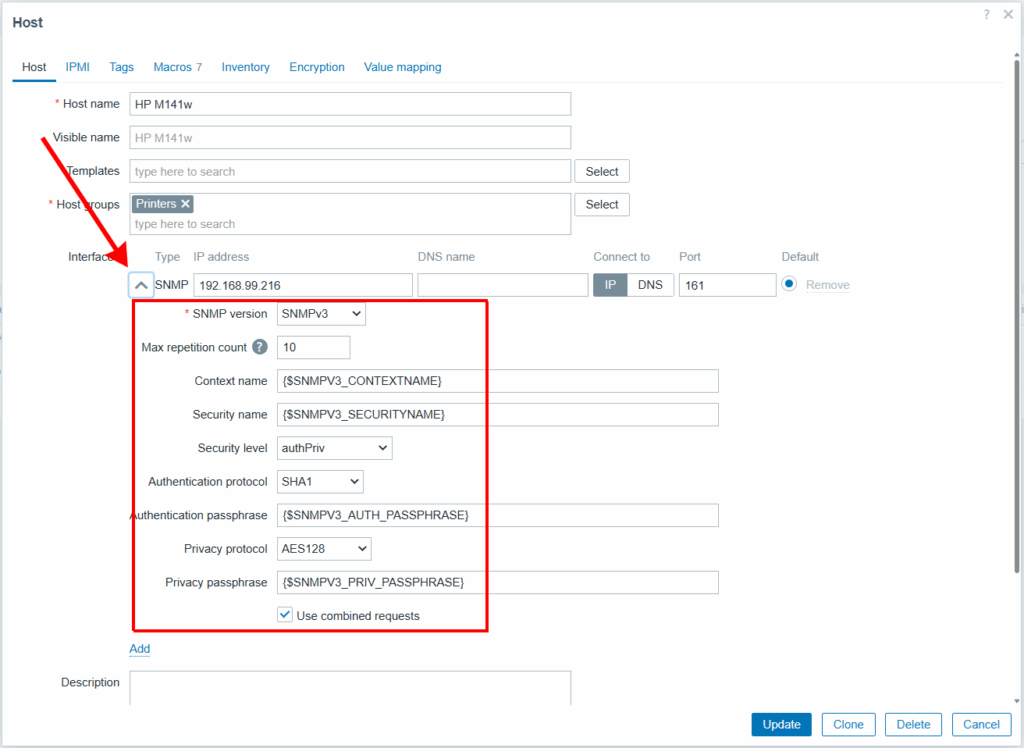Switch Connect to option to IP
The height and width of the screenshot is (748, 1024).
coord(610,285)
